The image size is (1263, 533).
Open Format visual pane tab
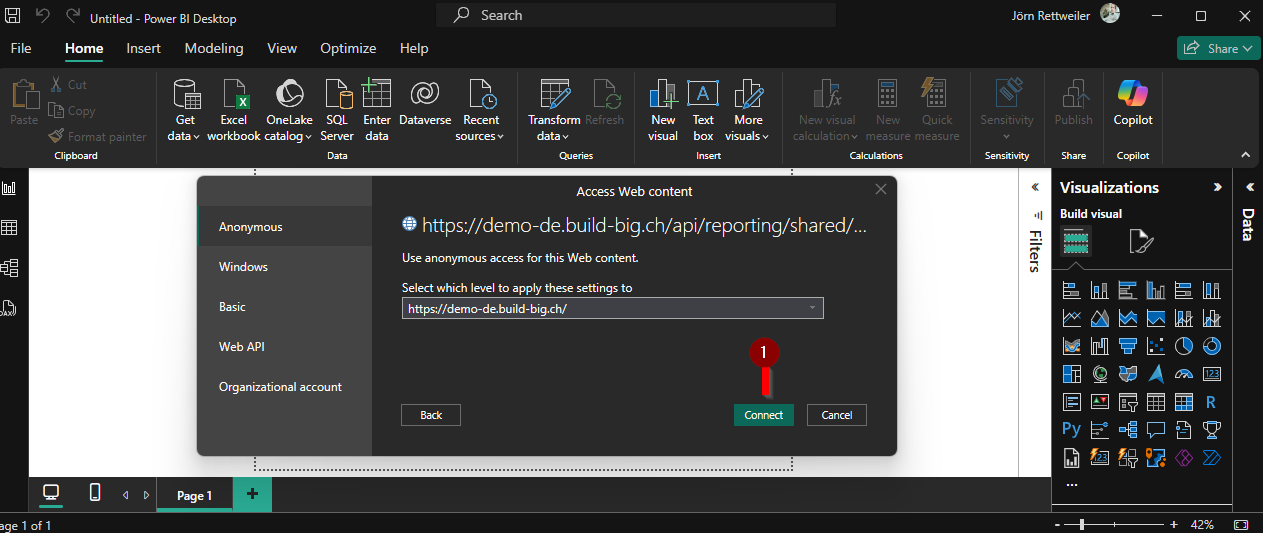[x=1141, y=241]
